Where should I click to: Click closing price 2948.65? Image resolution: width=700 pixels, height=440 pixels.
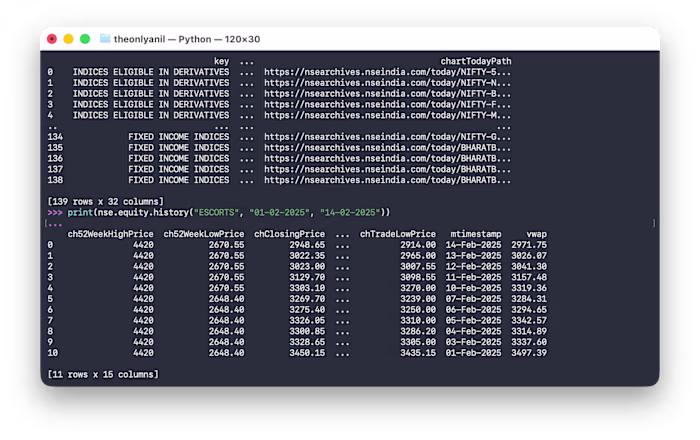click(x=307, y=245)
